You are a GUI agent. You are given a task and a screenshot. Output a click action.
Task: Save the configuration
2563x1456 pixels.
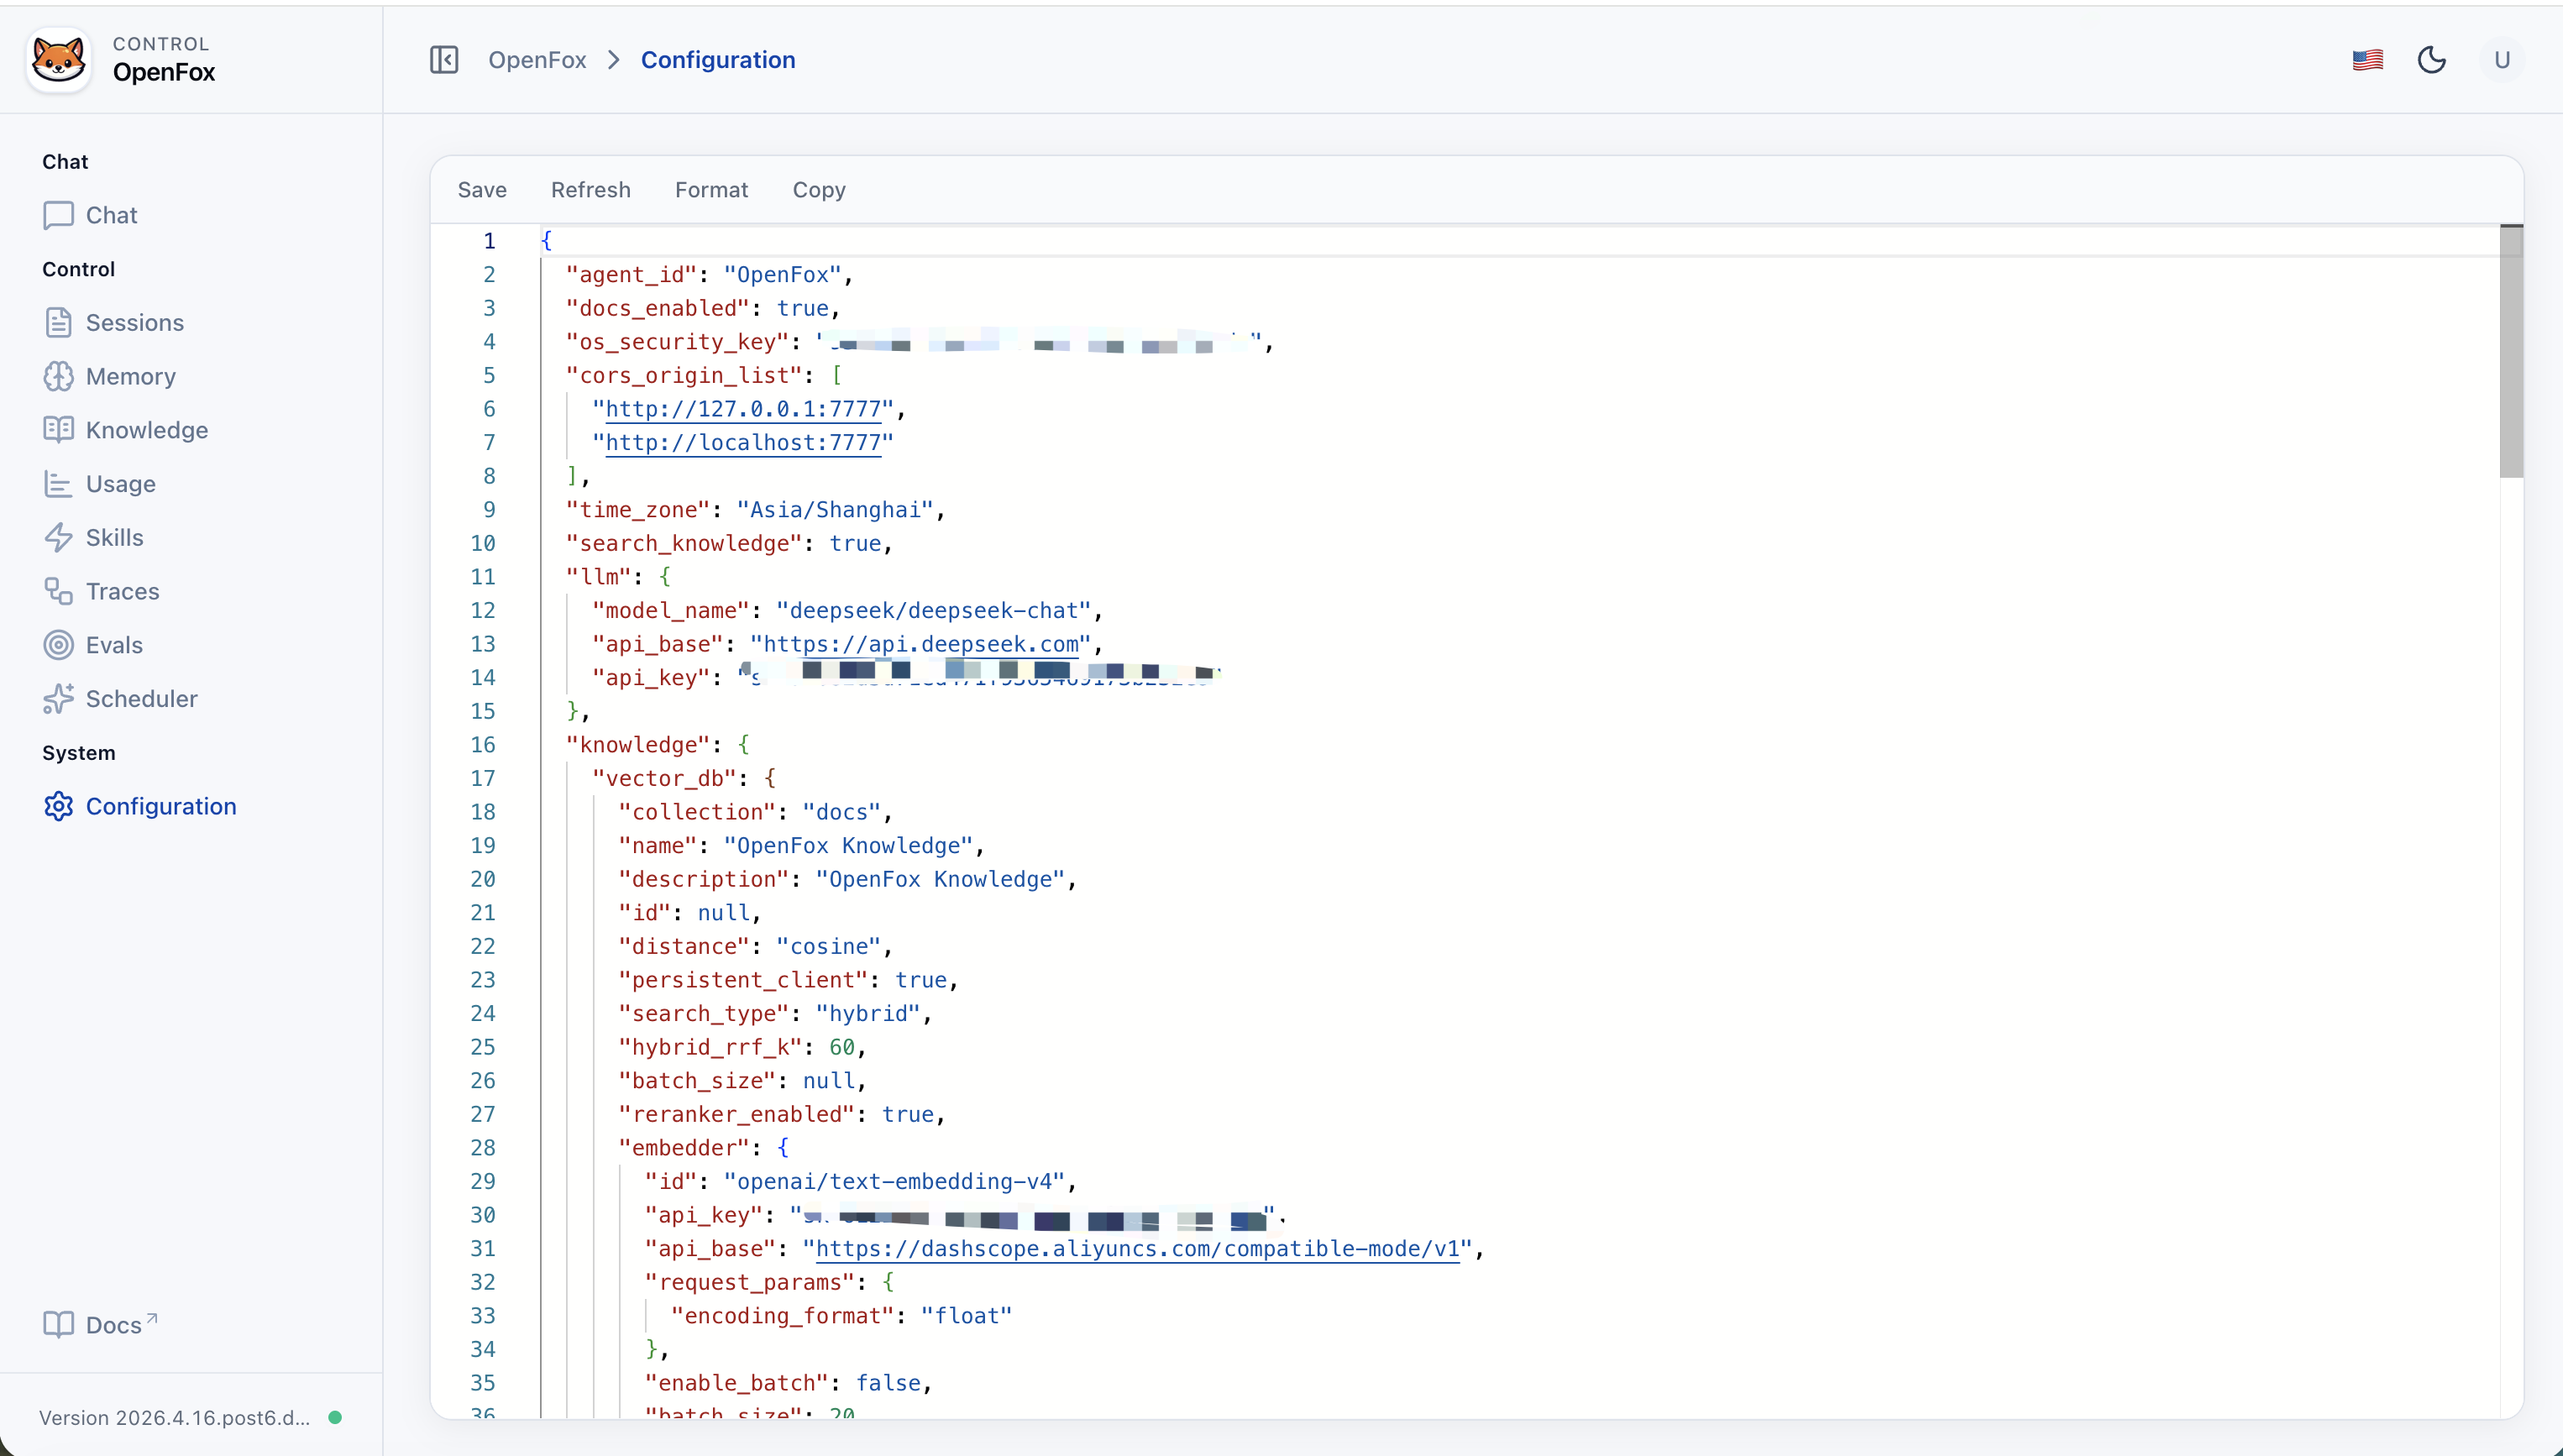[483, 190]
